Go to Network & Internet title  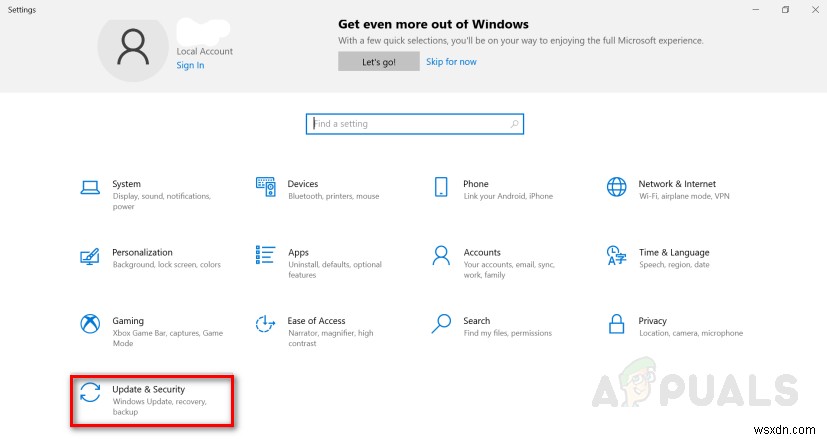click(x=677, y=184)
